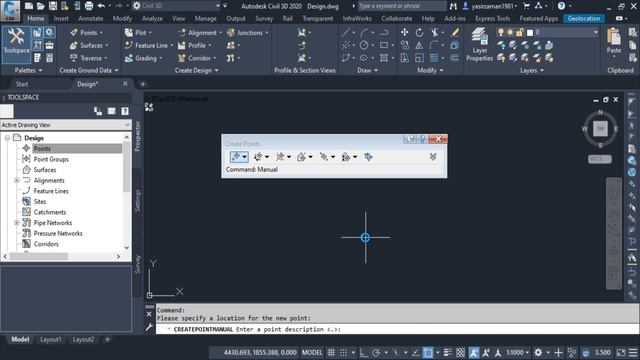Open the Help question mark icon
Image resolution: width=640 pixels, height=360 pixels.
562,6
